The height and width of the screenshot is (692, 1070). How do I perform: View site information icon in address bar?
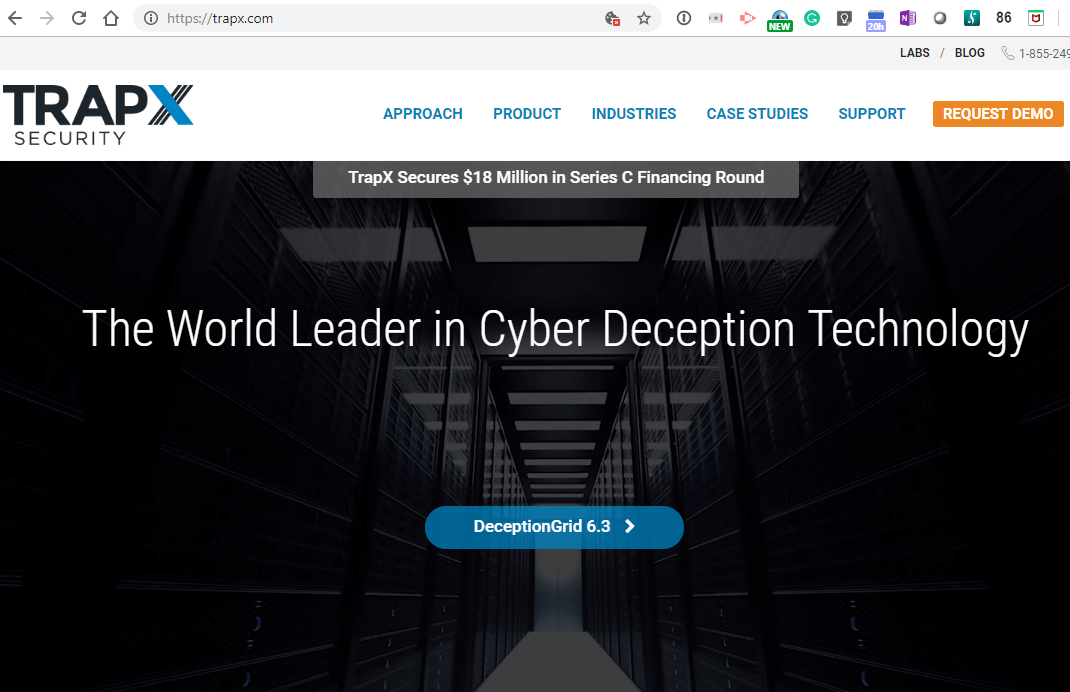pos(151,18)
